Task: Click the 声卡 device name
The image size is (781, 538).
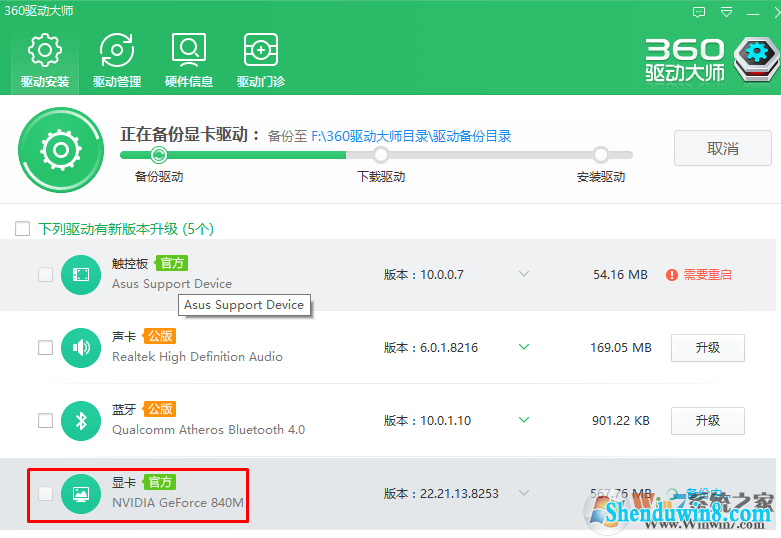Action: pos(124,337)
